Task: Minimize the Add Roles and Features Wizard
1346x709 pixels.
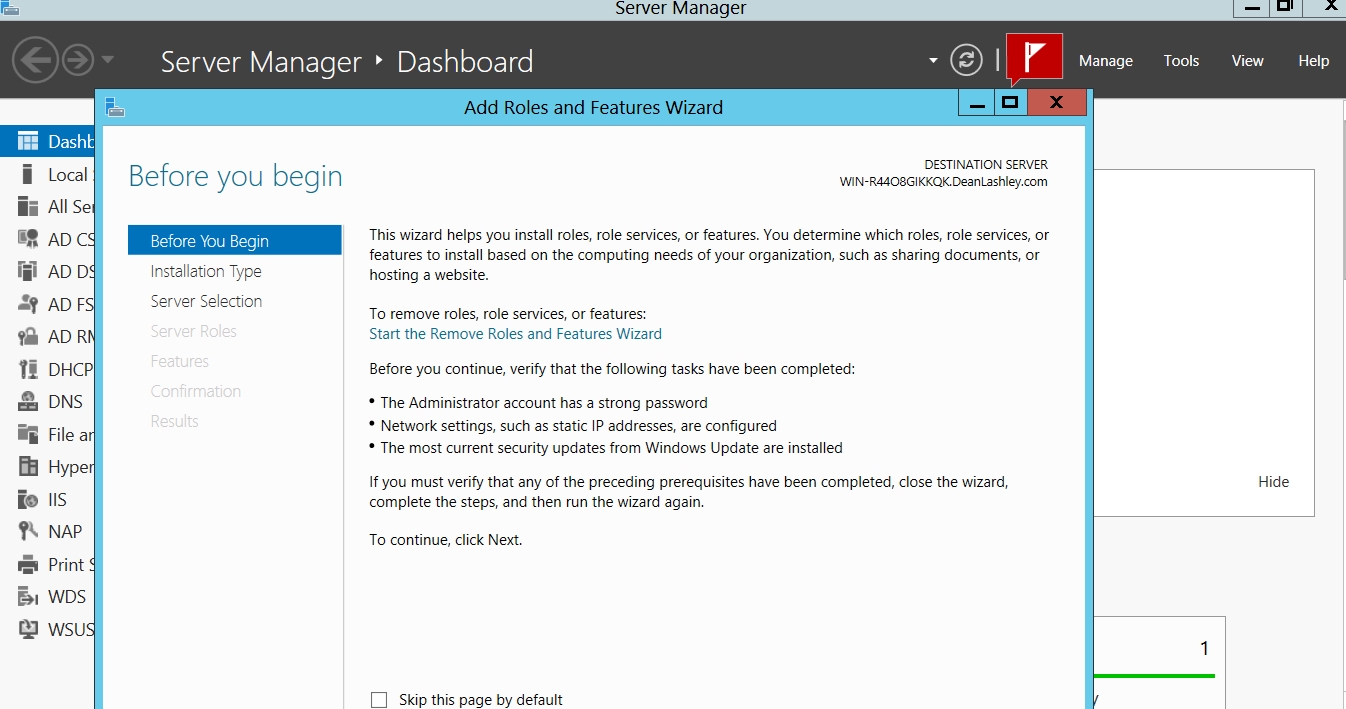Action: pos(976,102)
